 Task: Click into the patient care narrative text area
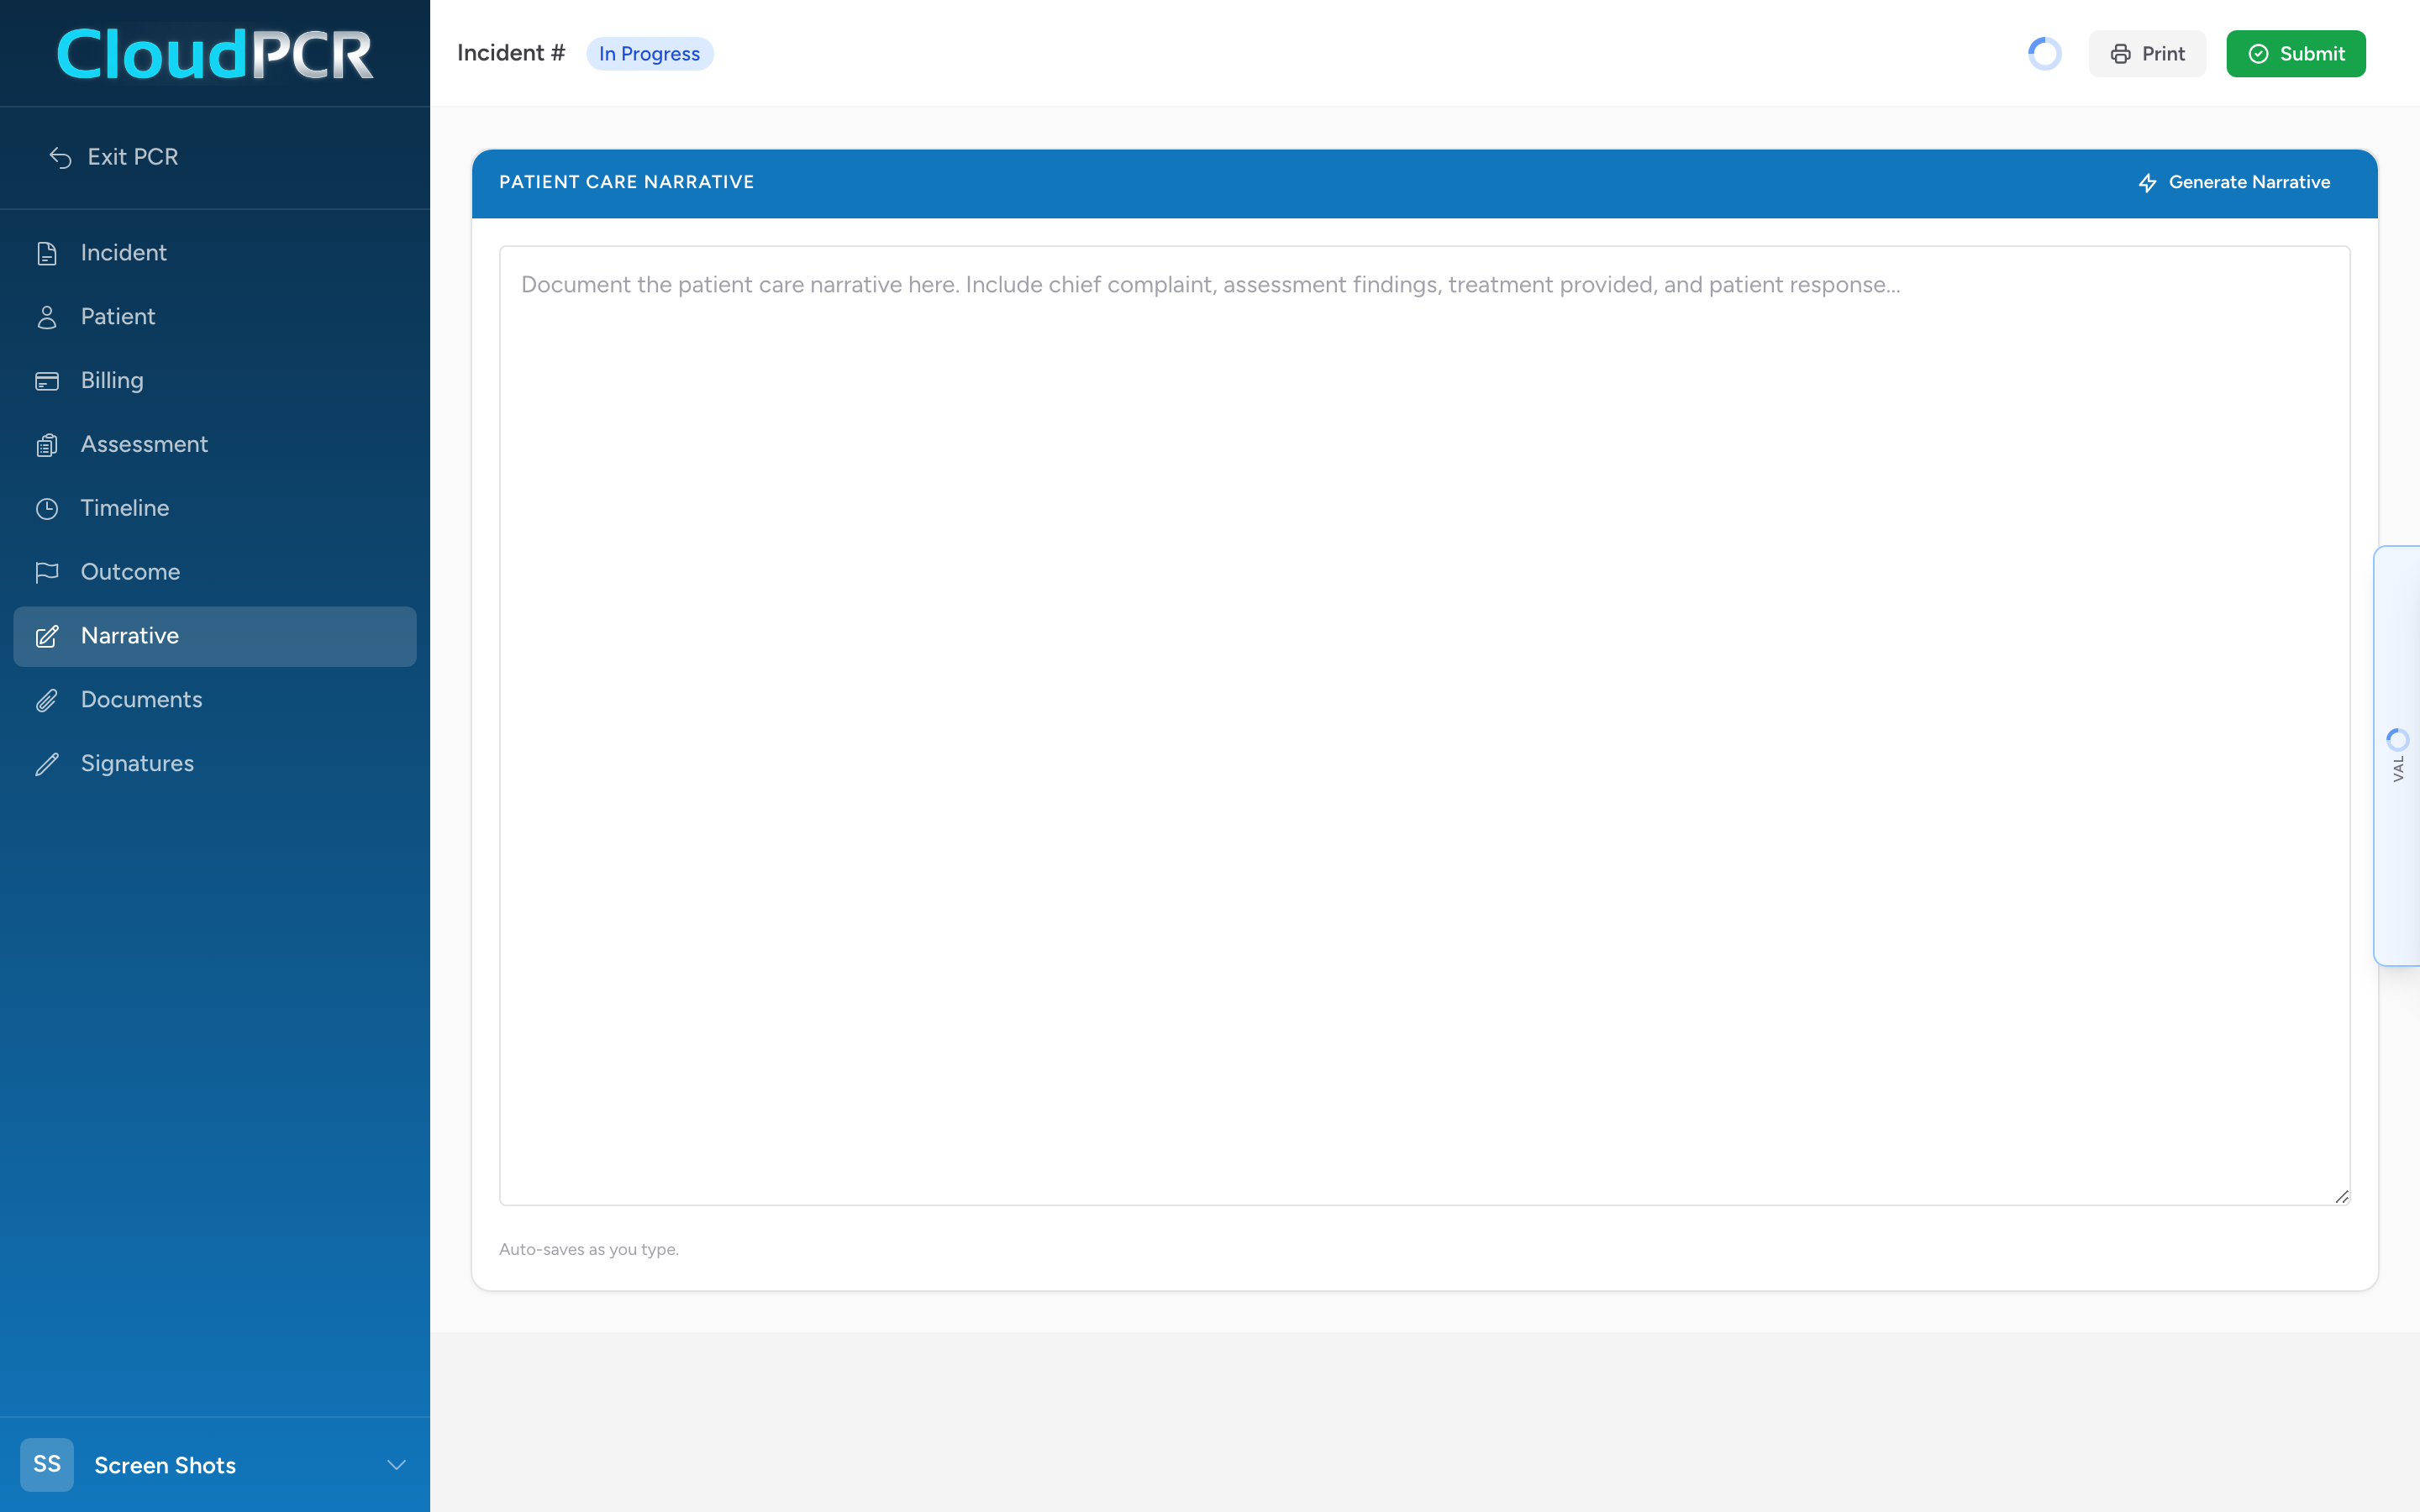1424,725
